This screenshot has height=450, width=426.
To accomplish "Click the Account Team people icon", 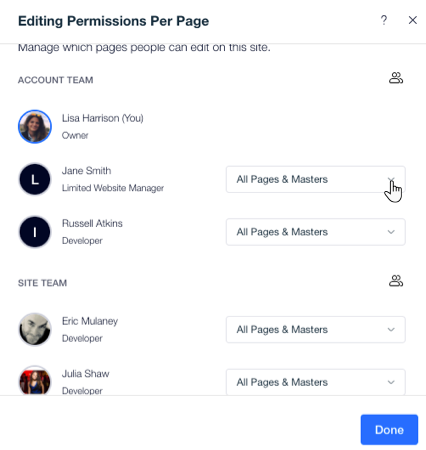I will (x=396, y=78).
